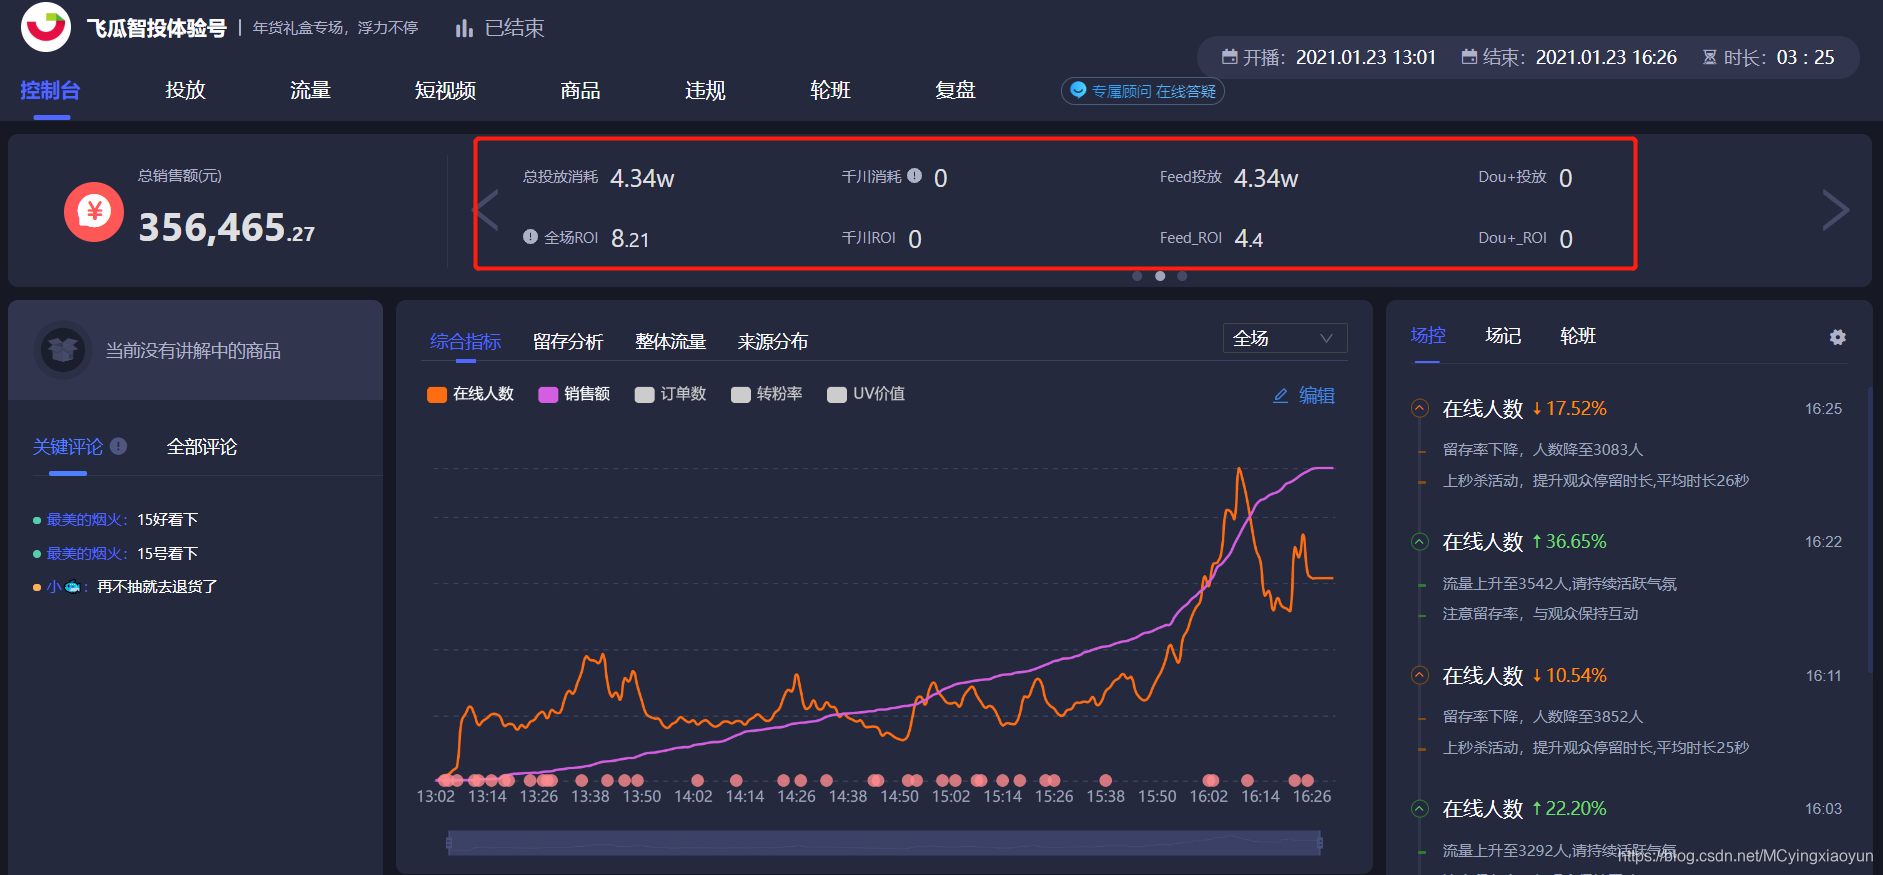The height and width of the screenshot is (875, 1883).
Task: Go to the 控制台 nav tab
Action: [x=50, y=90]
